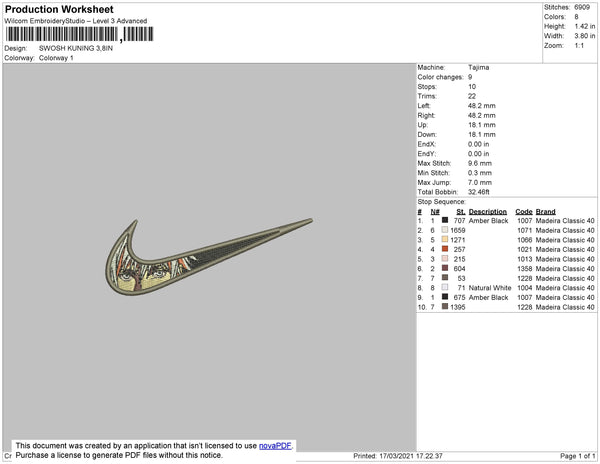This screenshot has height=464, width=600.
Task: Click the 'Description' column header
Action: [488, 212]
